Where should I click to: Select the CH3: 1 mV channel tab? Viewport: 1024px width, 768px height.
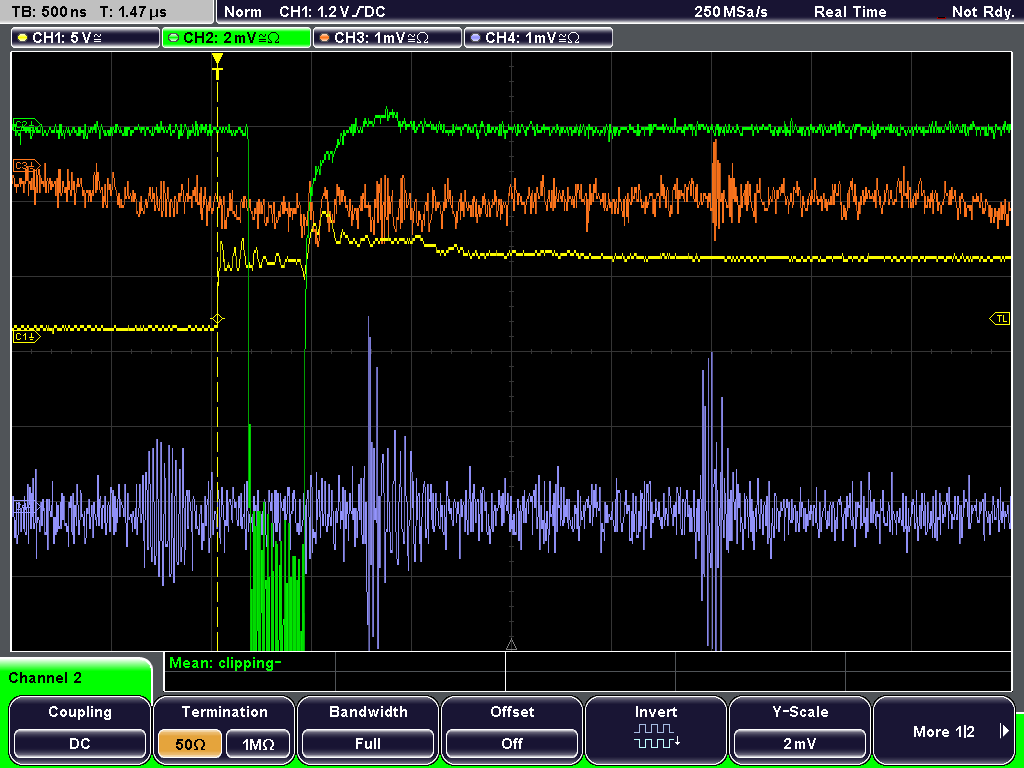point(387,38)
